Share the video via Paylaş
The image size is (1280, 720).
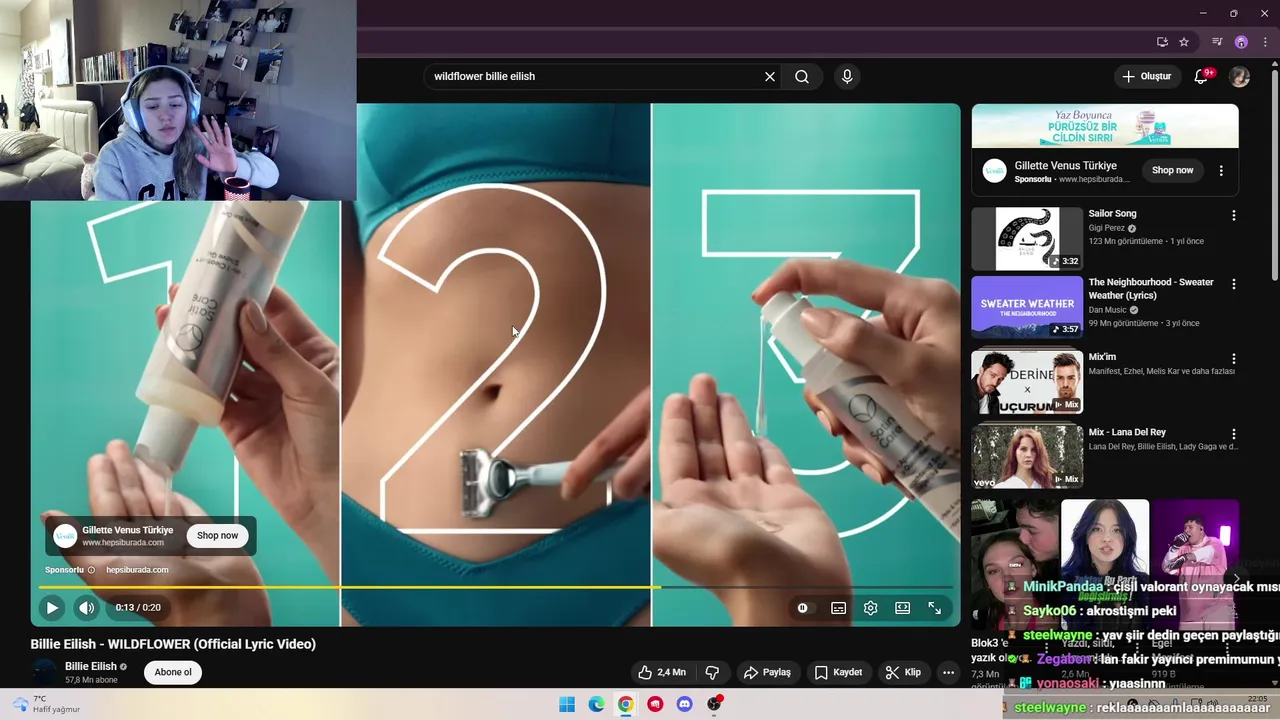(x=768, y=672)
